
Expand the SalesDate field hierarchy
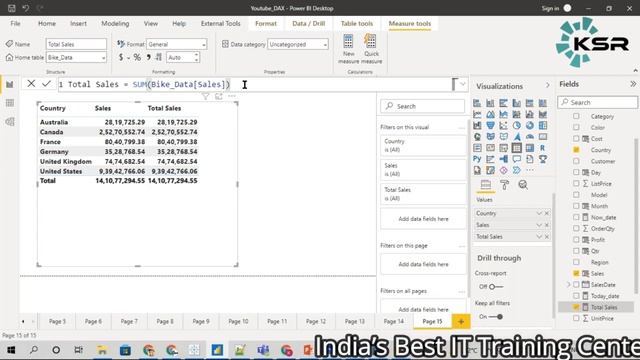(568, 284)
